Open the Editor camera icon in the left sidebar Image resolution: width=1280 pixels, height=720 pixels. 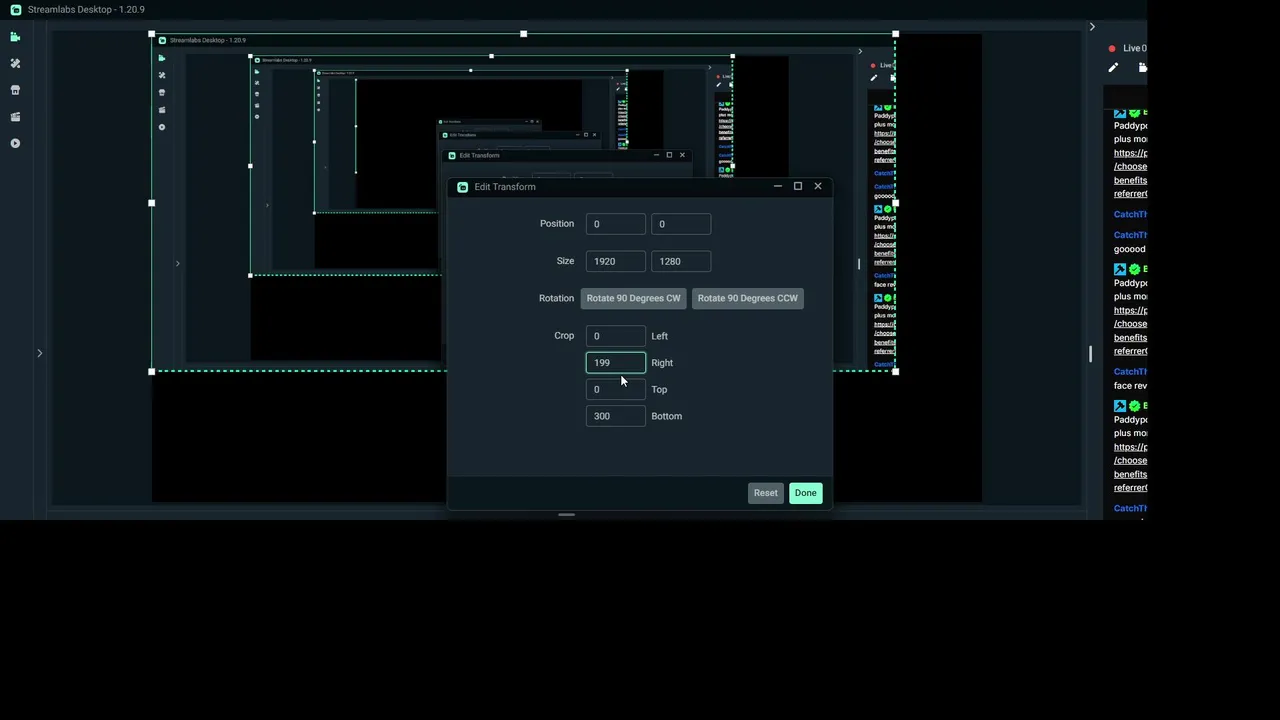pyautogui.click(x=15, y=37)
